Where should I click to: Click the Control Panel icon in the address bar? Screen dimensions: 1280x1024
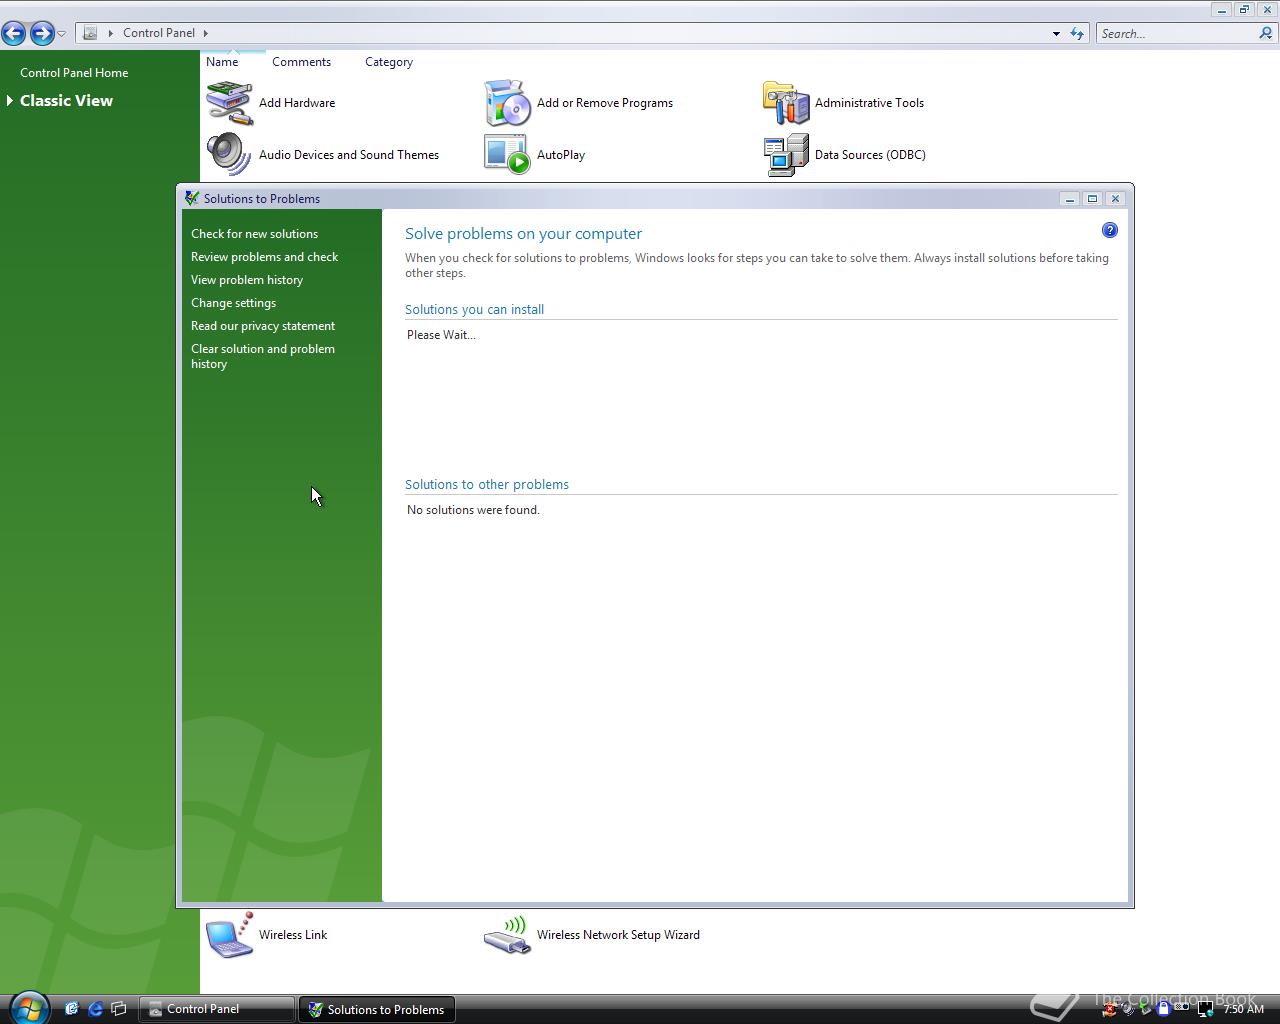(x=90, y=33)
